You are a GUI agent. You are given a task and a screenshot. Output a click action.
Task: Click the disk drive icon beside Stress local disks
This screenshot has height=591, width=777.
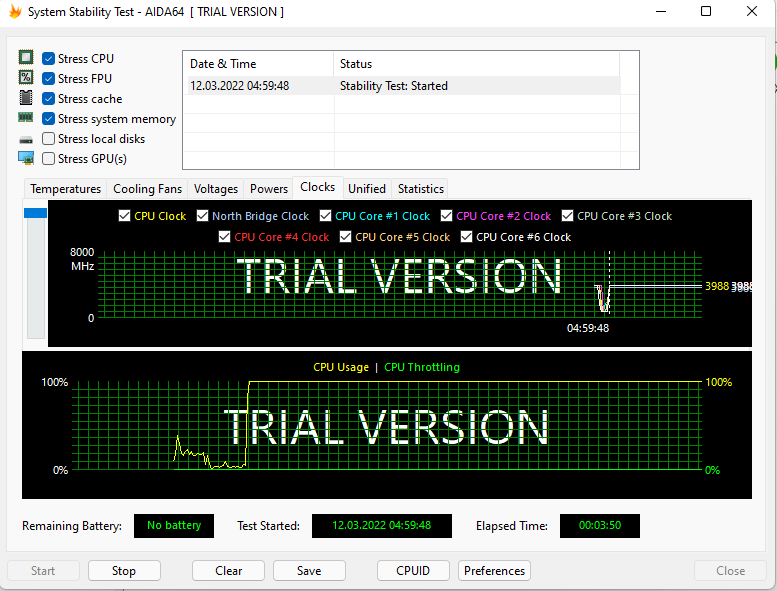[26, 140]
